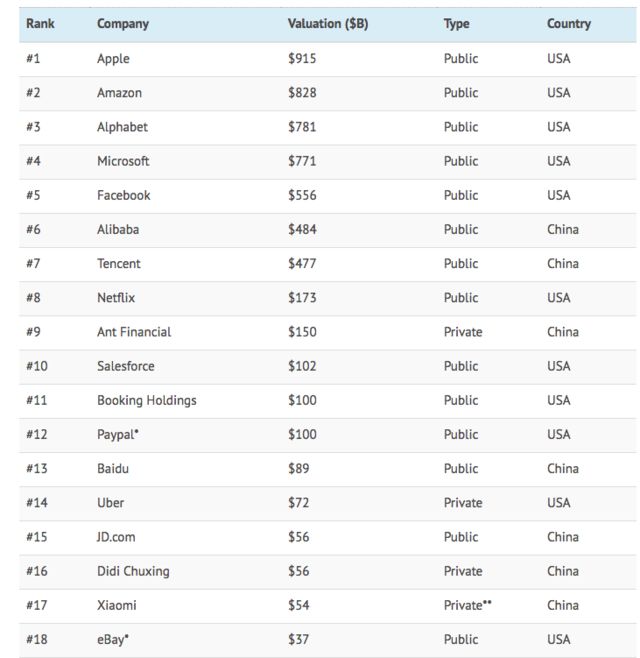
Task: Click the #18 rank cell for eBay
Action: [x=37, y=639]
